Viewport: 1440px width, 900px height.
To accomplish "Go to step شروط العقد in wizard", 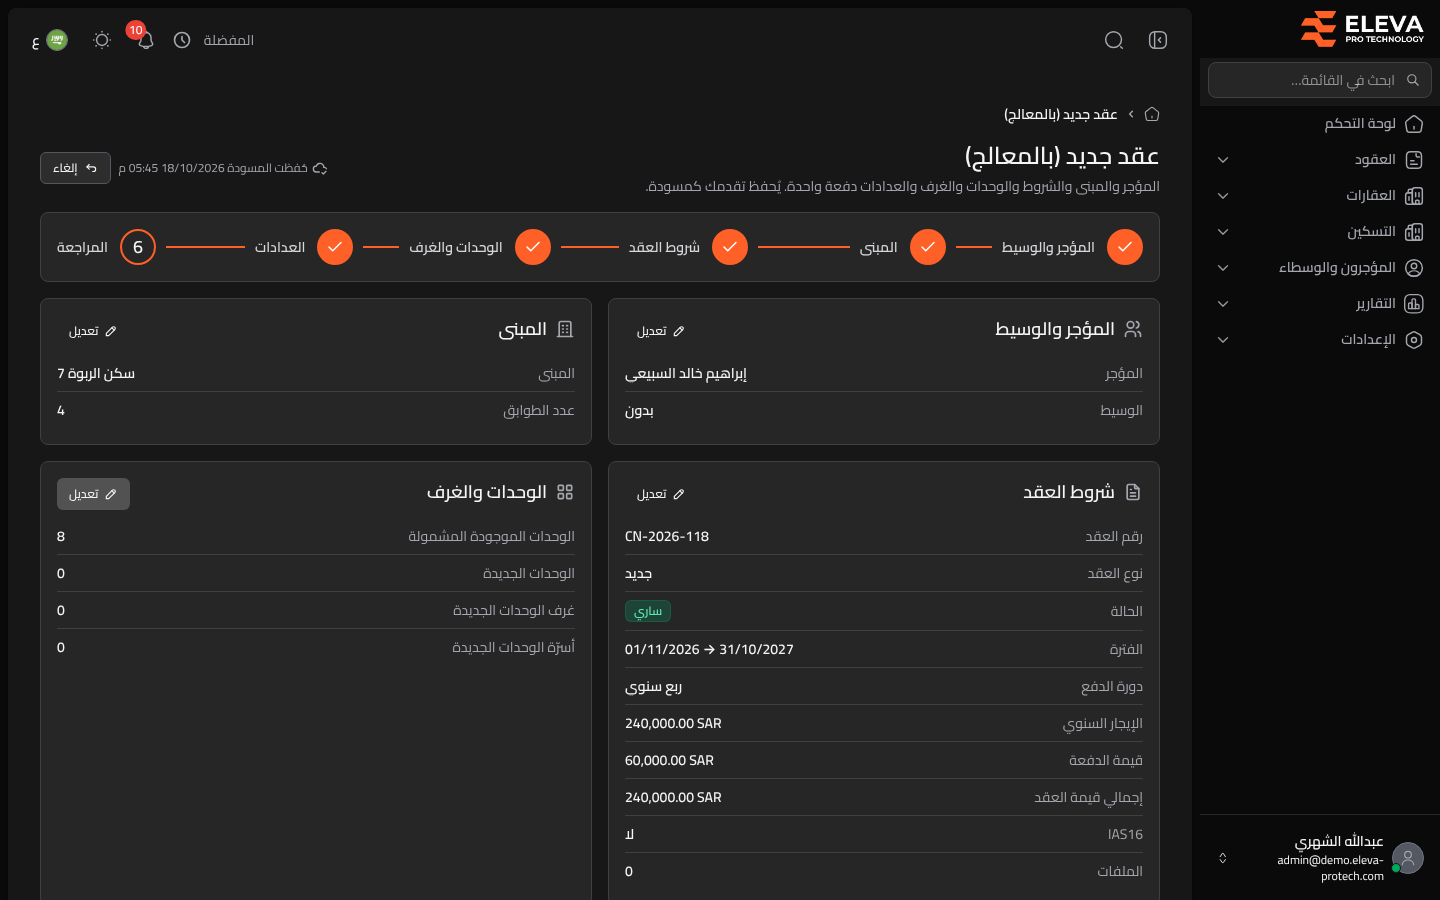I will pos(688,247).
